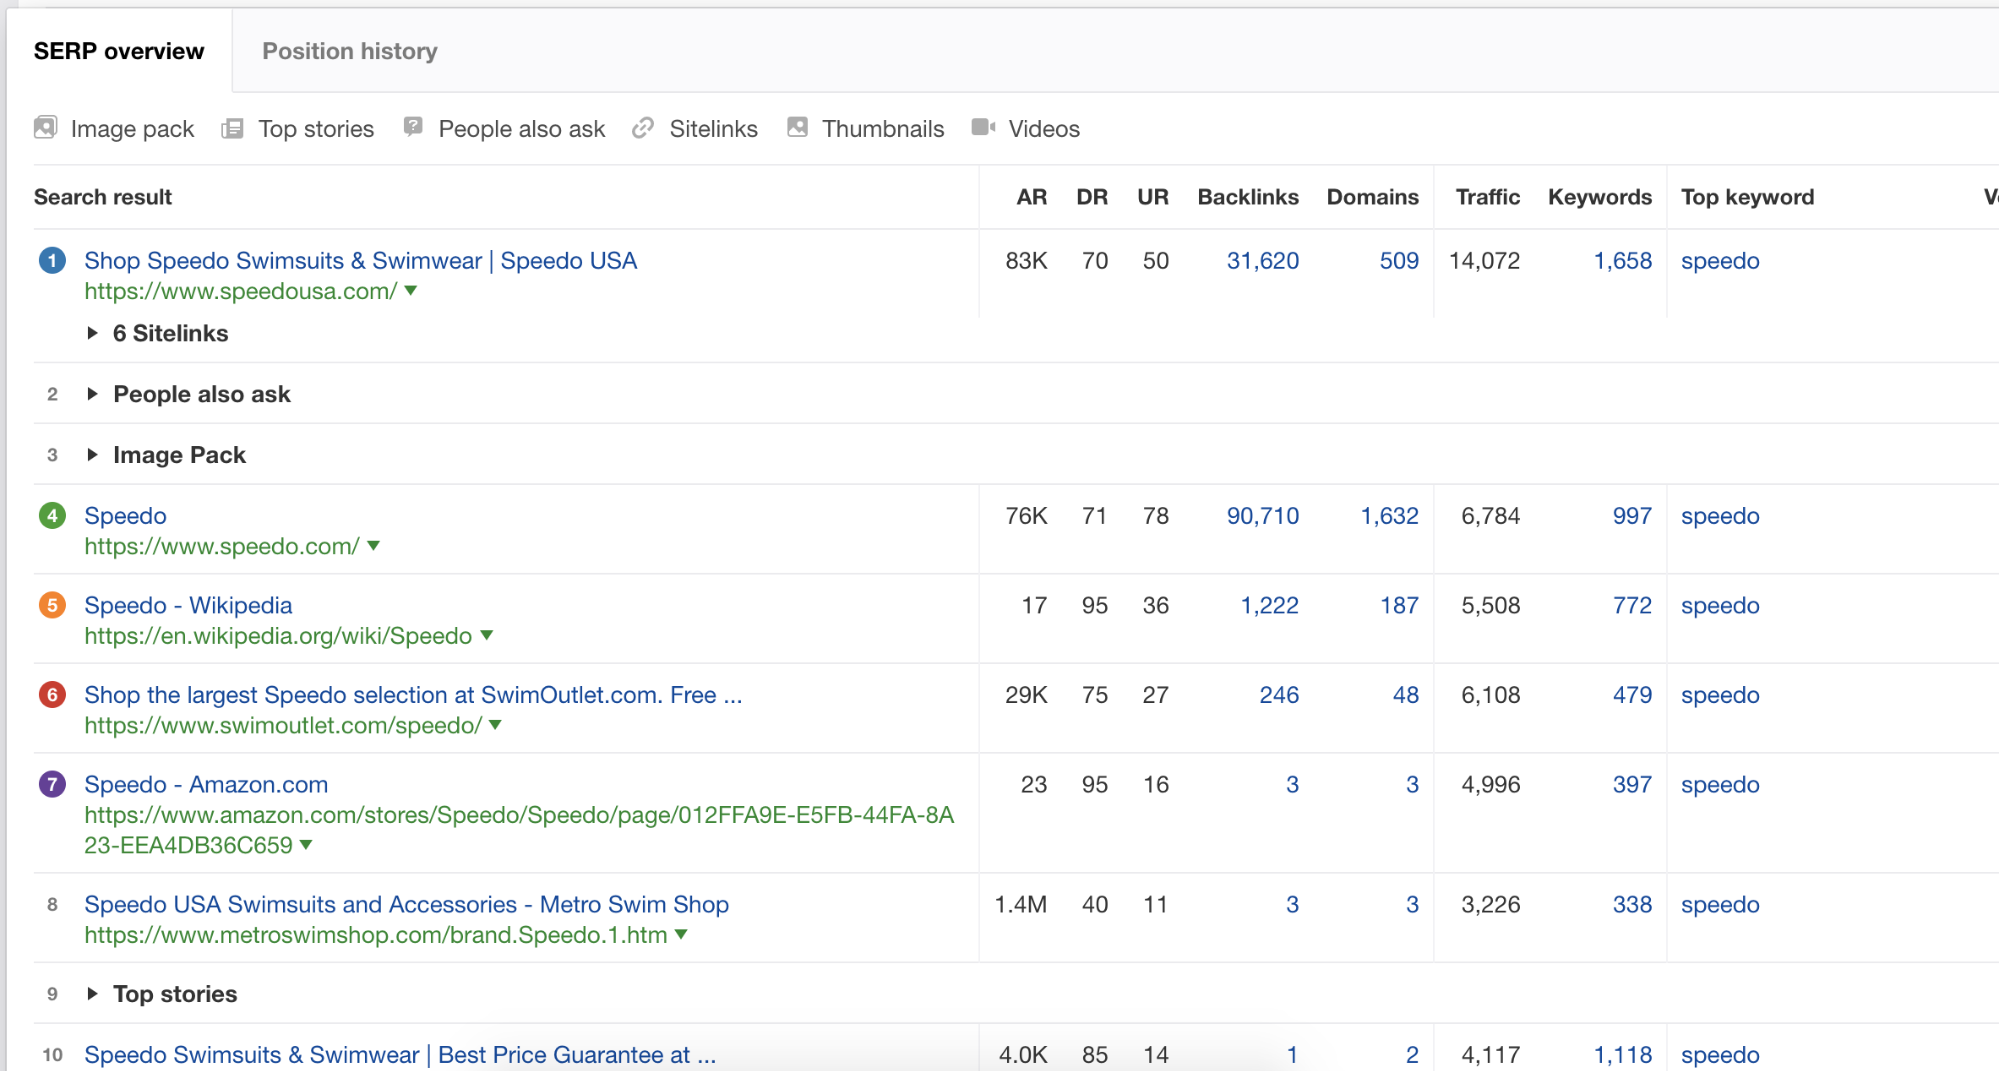Click the Traffic column header

1487,197
